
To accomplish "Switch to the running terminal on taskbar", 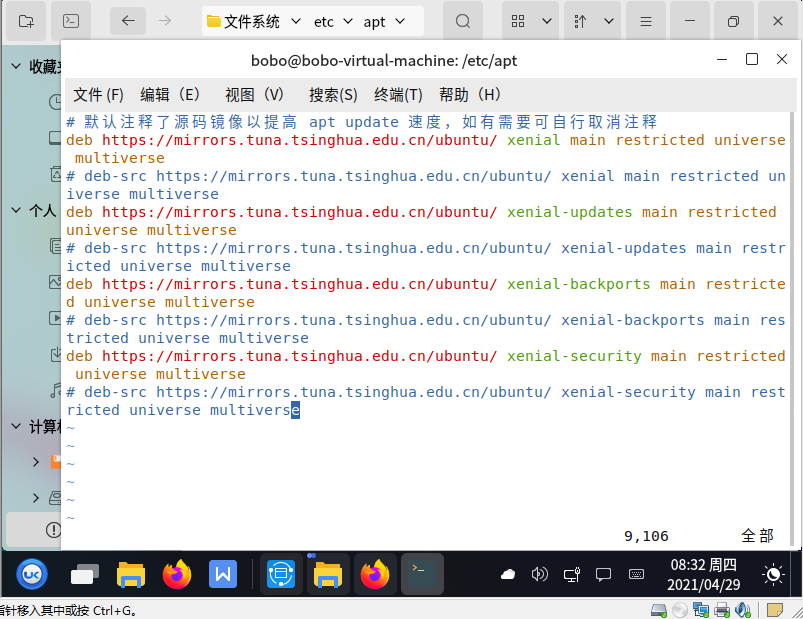I will (x=422, y=574).
